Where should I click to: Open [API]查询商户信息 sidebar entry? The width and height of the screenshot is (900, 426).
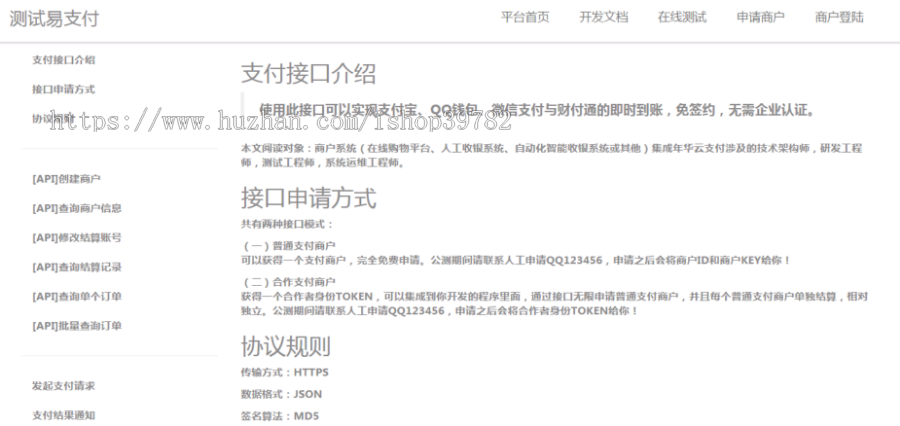[x=77, y=208]
